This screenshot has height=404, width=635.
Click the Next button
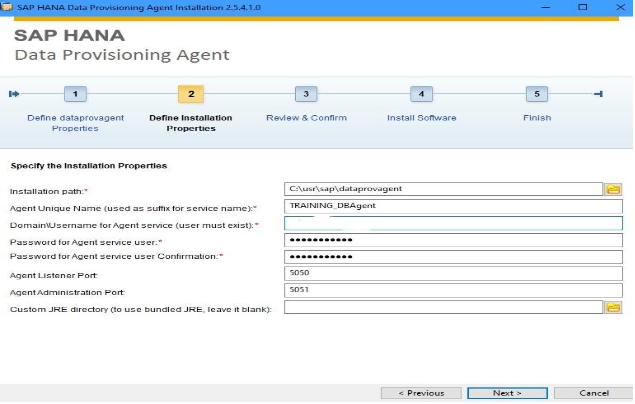507,393
